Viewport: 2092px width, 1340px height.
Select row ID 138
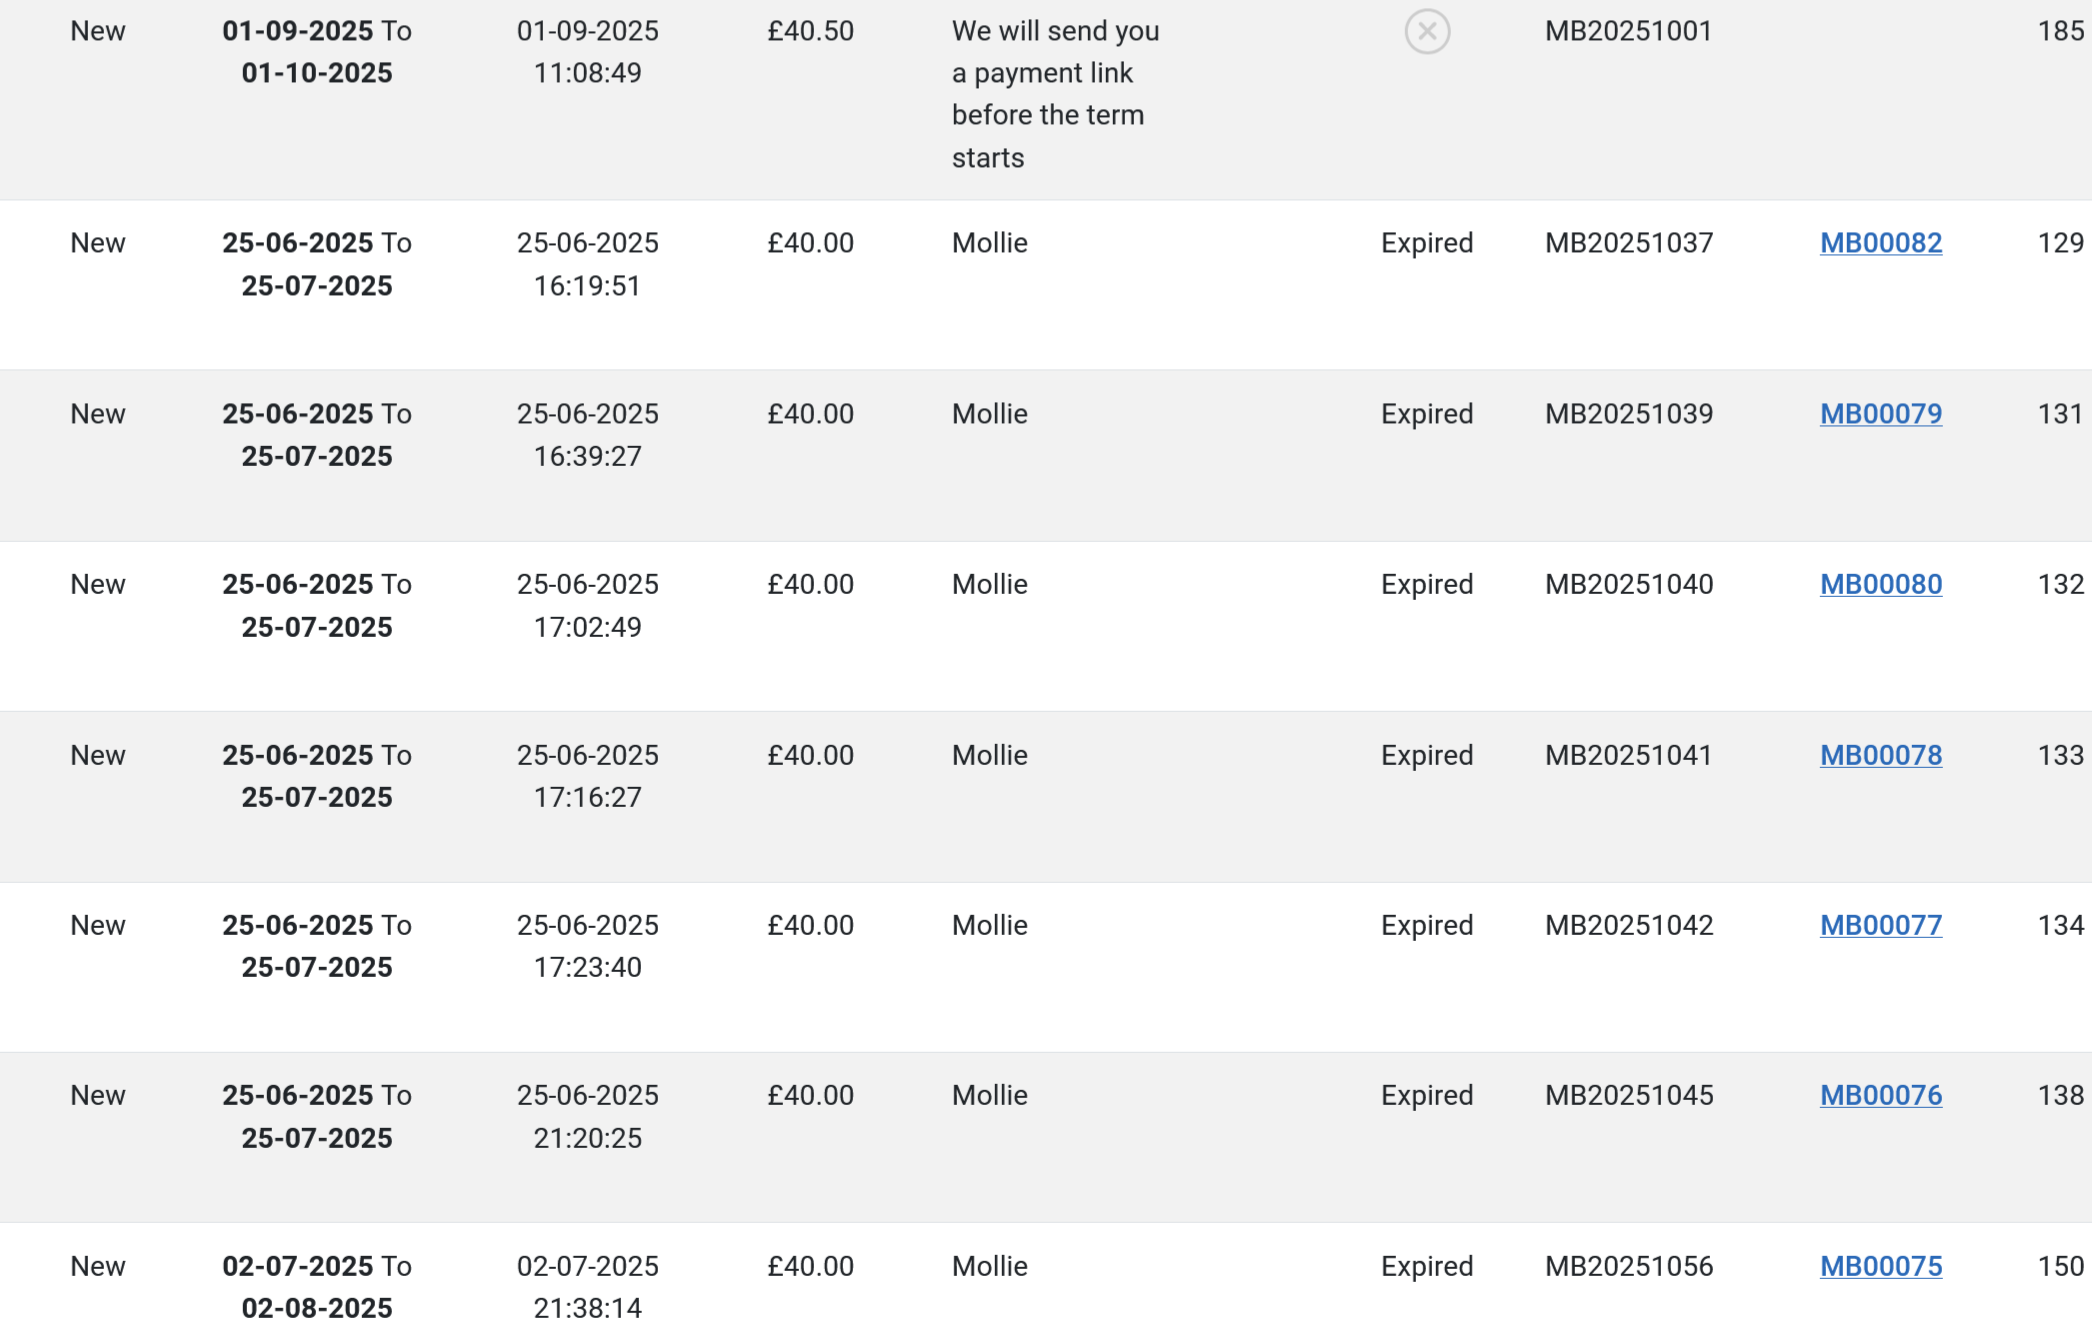[x=2060, y=1095]
